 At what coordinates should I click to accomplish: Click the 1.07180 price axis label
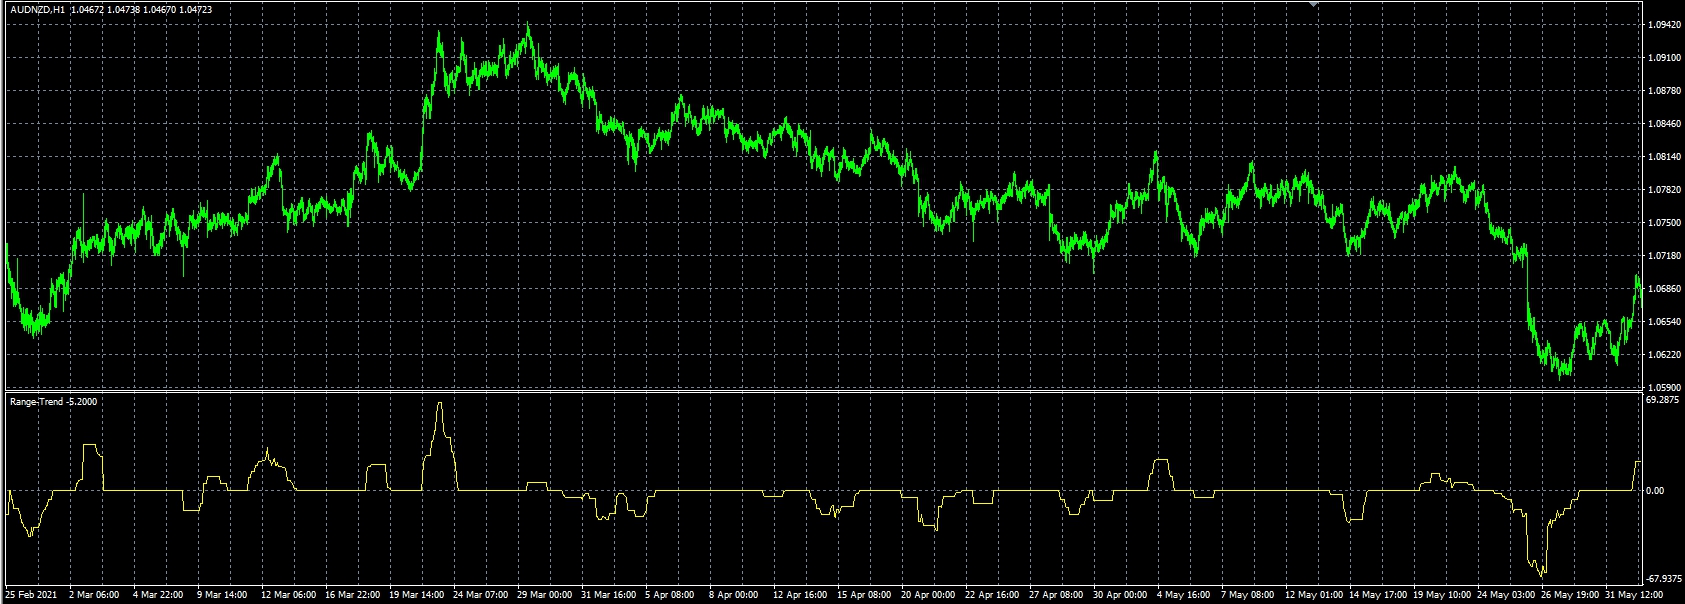tap(1664, 256)
